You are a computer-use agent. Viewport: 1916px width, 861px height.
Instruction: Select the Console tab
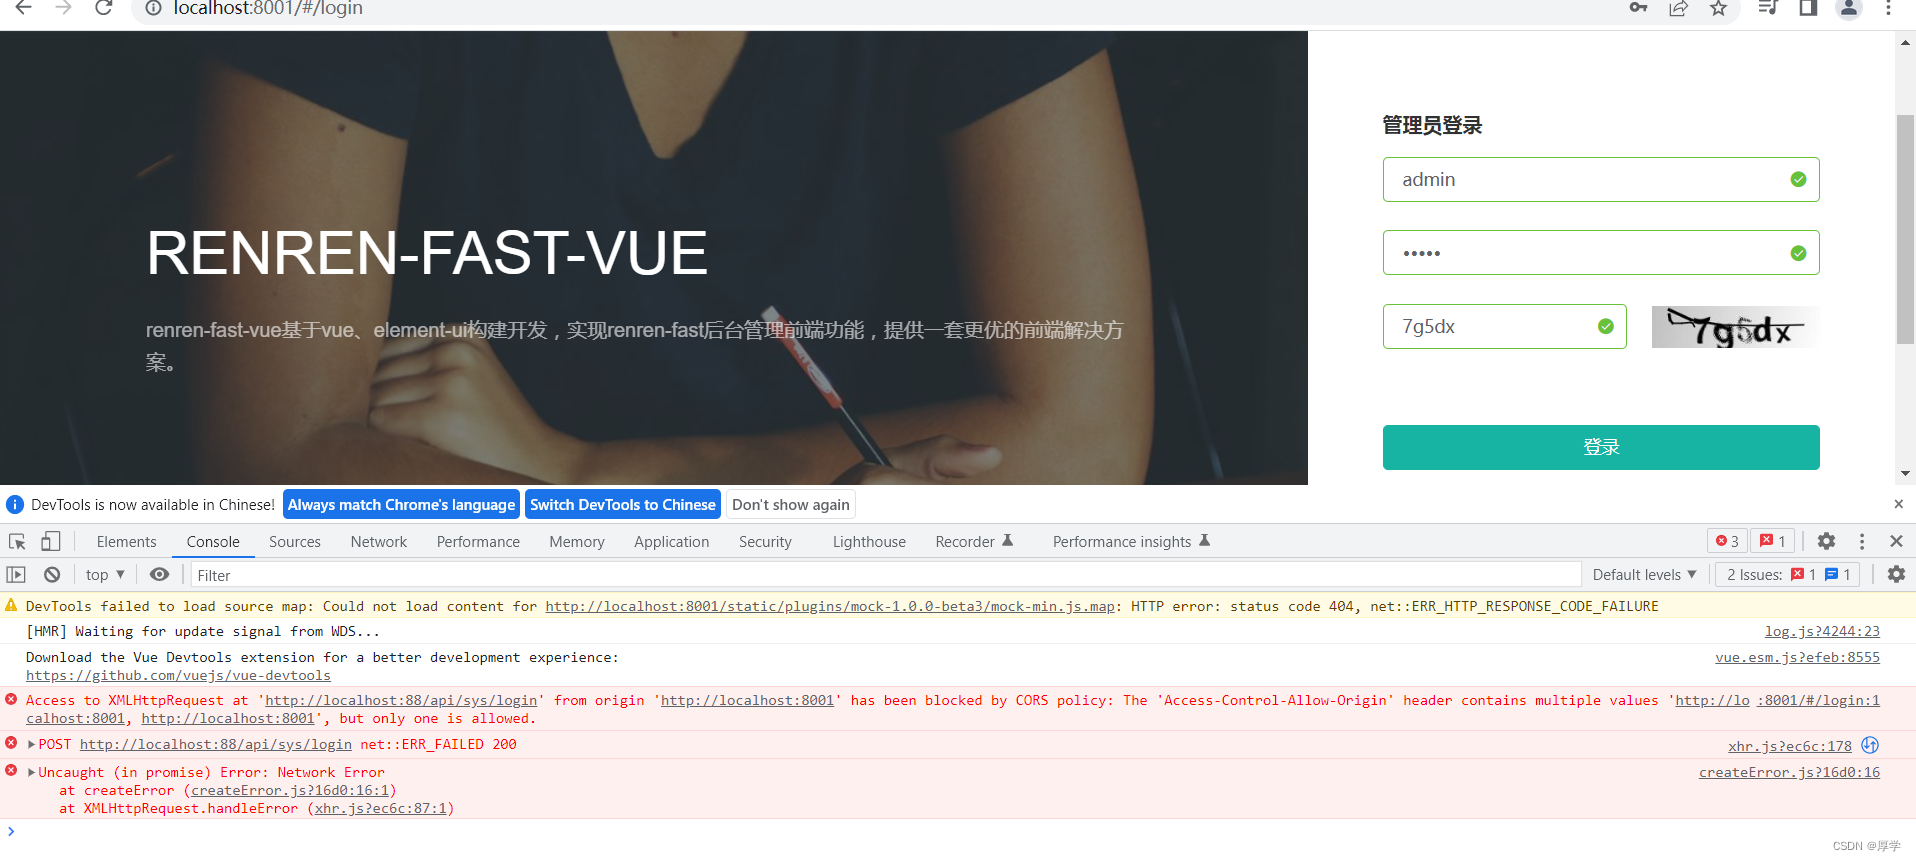click(x=213, y=541)
